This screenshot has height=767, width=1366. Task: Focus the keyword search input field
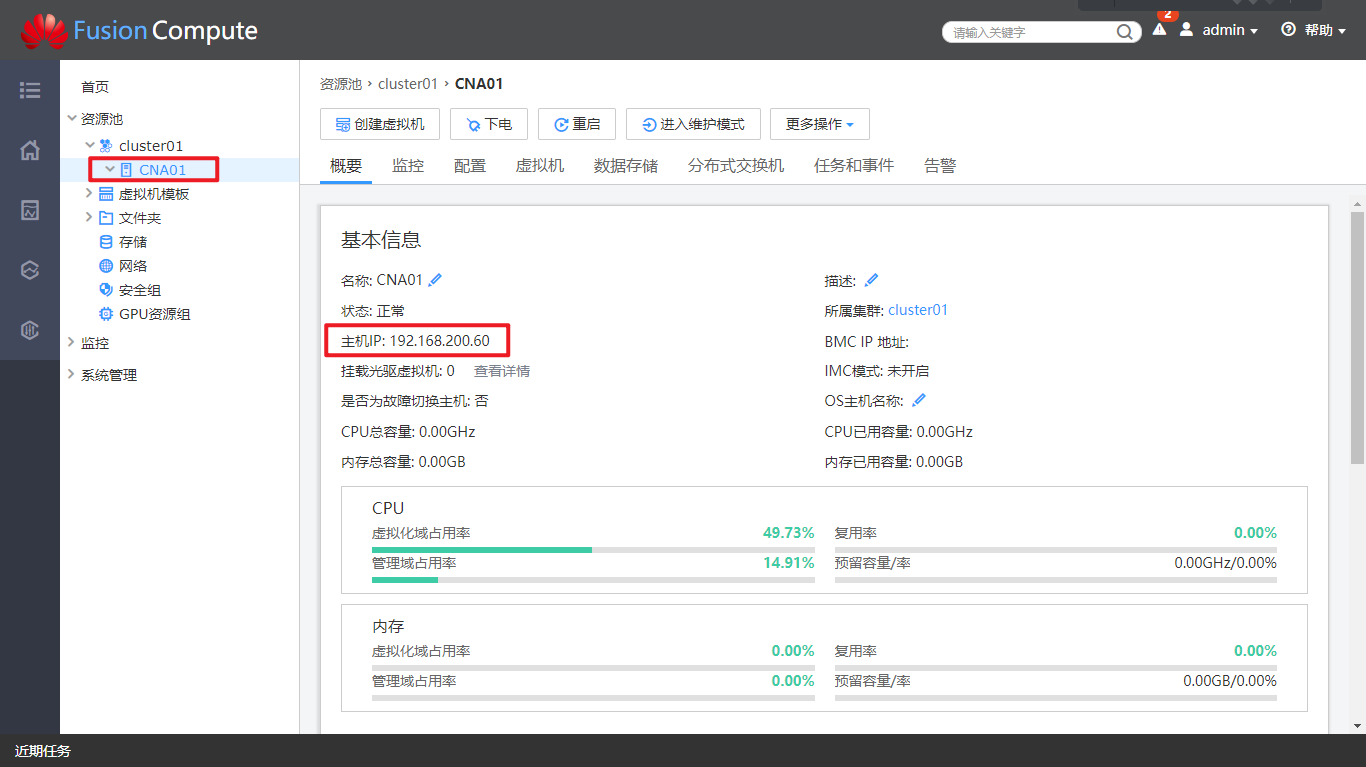coord(1030,32)
